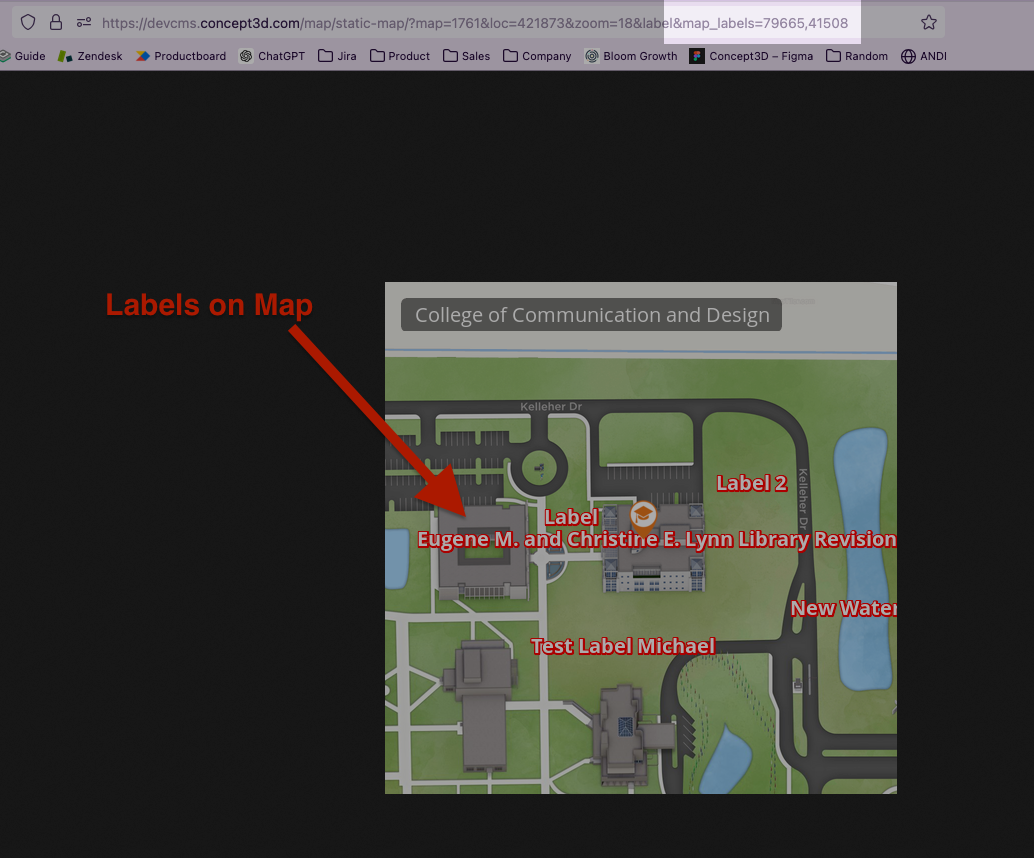Image resolution: width=1034 pixels, height=858 pixels.
Task: Expand the Company bookmarks folder
Action: [x=537, y=56]
